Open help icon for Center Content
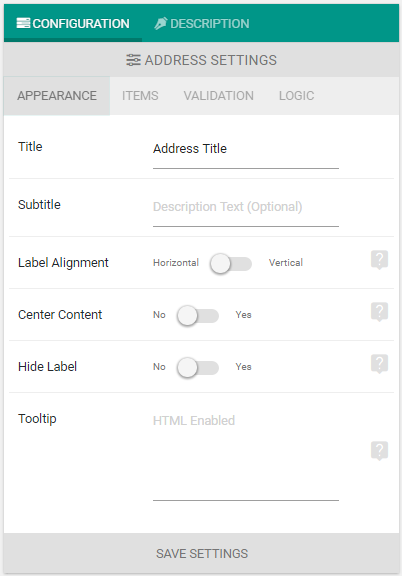The width and height of the screenshot is (402, 576). click(x=380, y=312)
